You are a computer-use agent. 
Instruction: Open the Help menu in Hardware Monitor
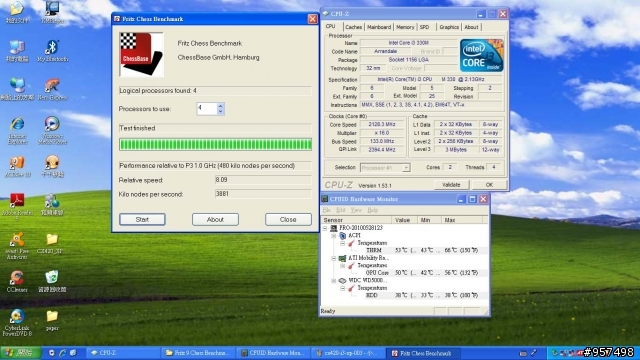coord(372,210)
